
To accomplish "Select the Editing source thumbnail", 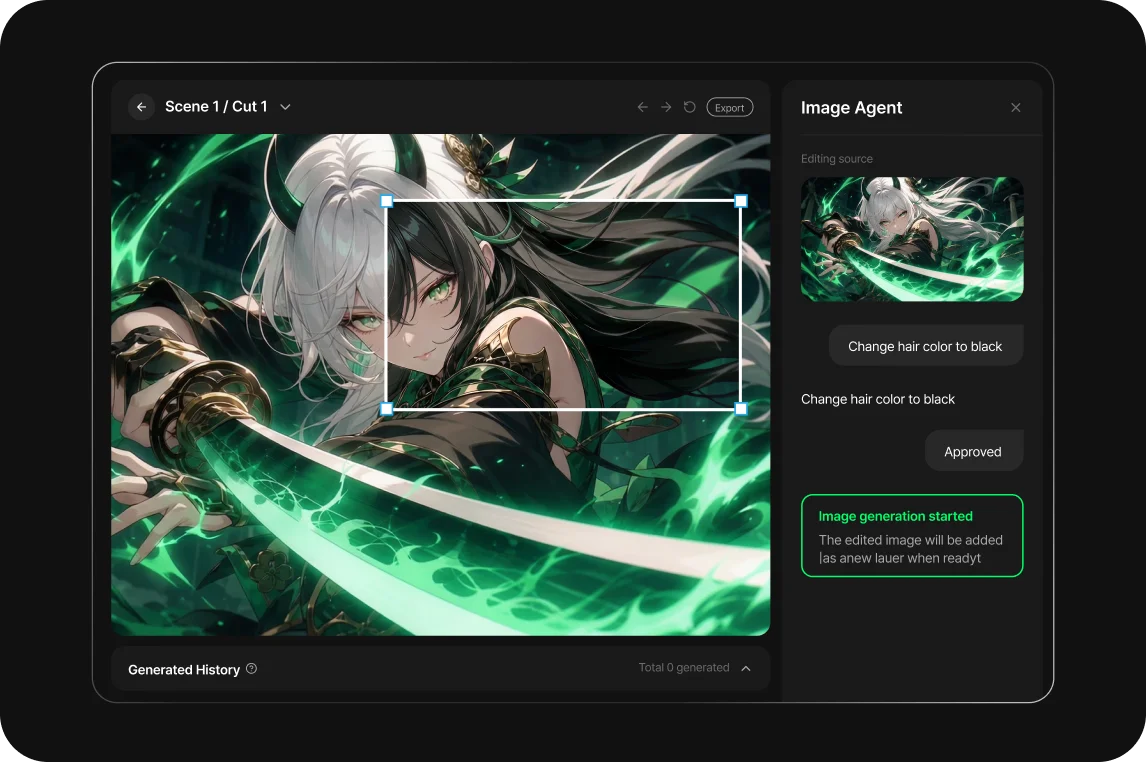I will pyautogui.click(x=912, y=239).
